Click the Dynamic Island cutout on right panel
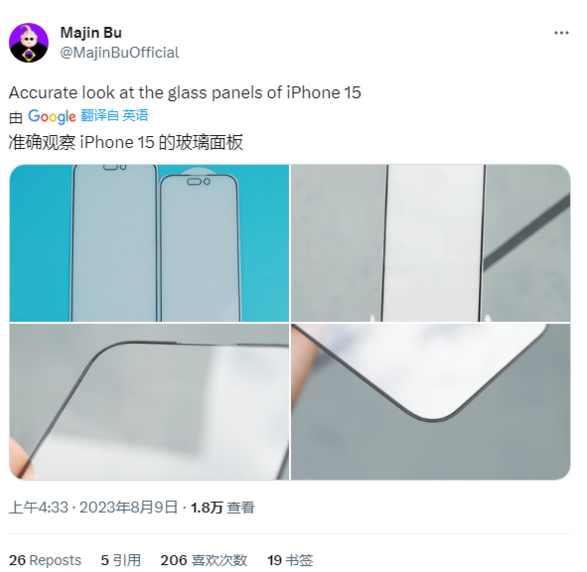 tap(198, 182)
